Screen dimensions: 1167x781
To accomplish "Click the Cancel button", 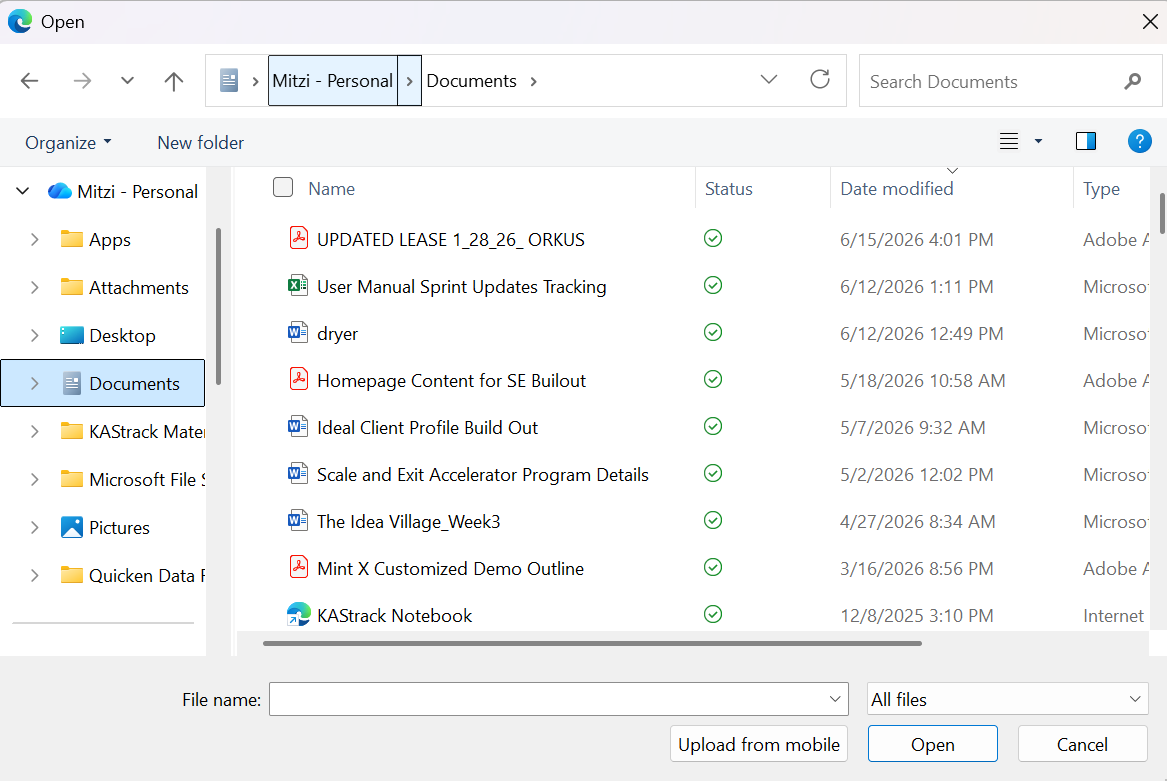I will point(1082,744).
